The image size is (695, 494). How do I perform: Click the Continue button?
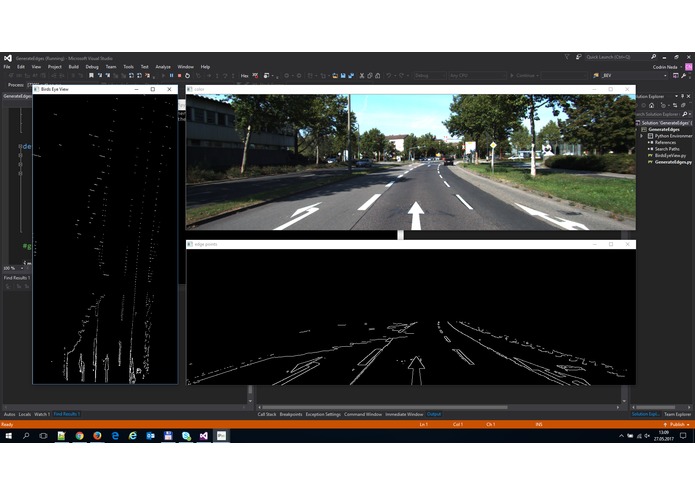click(523, 76)
